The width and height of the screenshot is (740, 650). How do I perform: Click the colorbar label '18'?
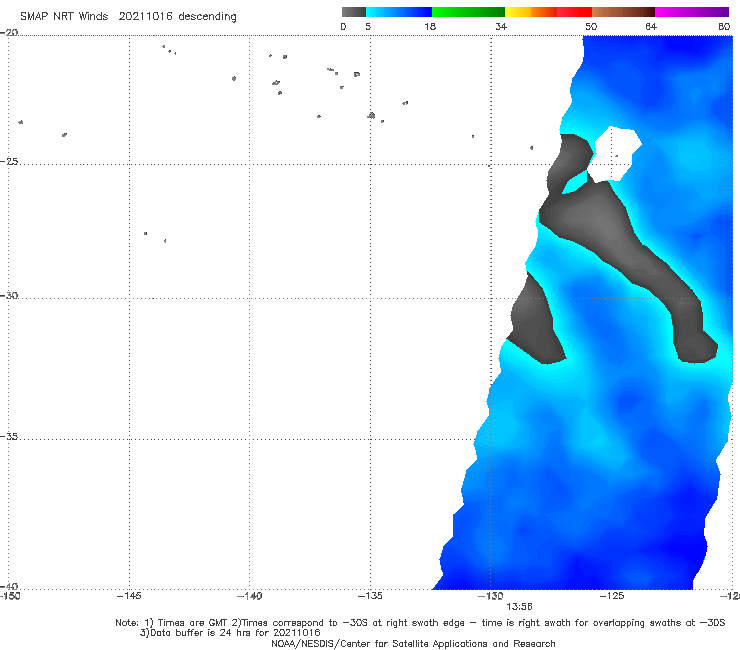click(430, 27)
